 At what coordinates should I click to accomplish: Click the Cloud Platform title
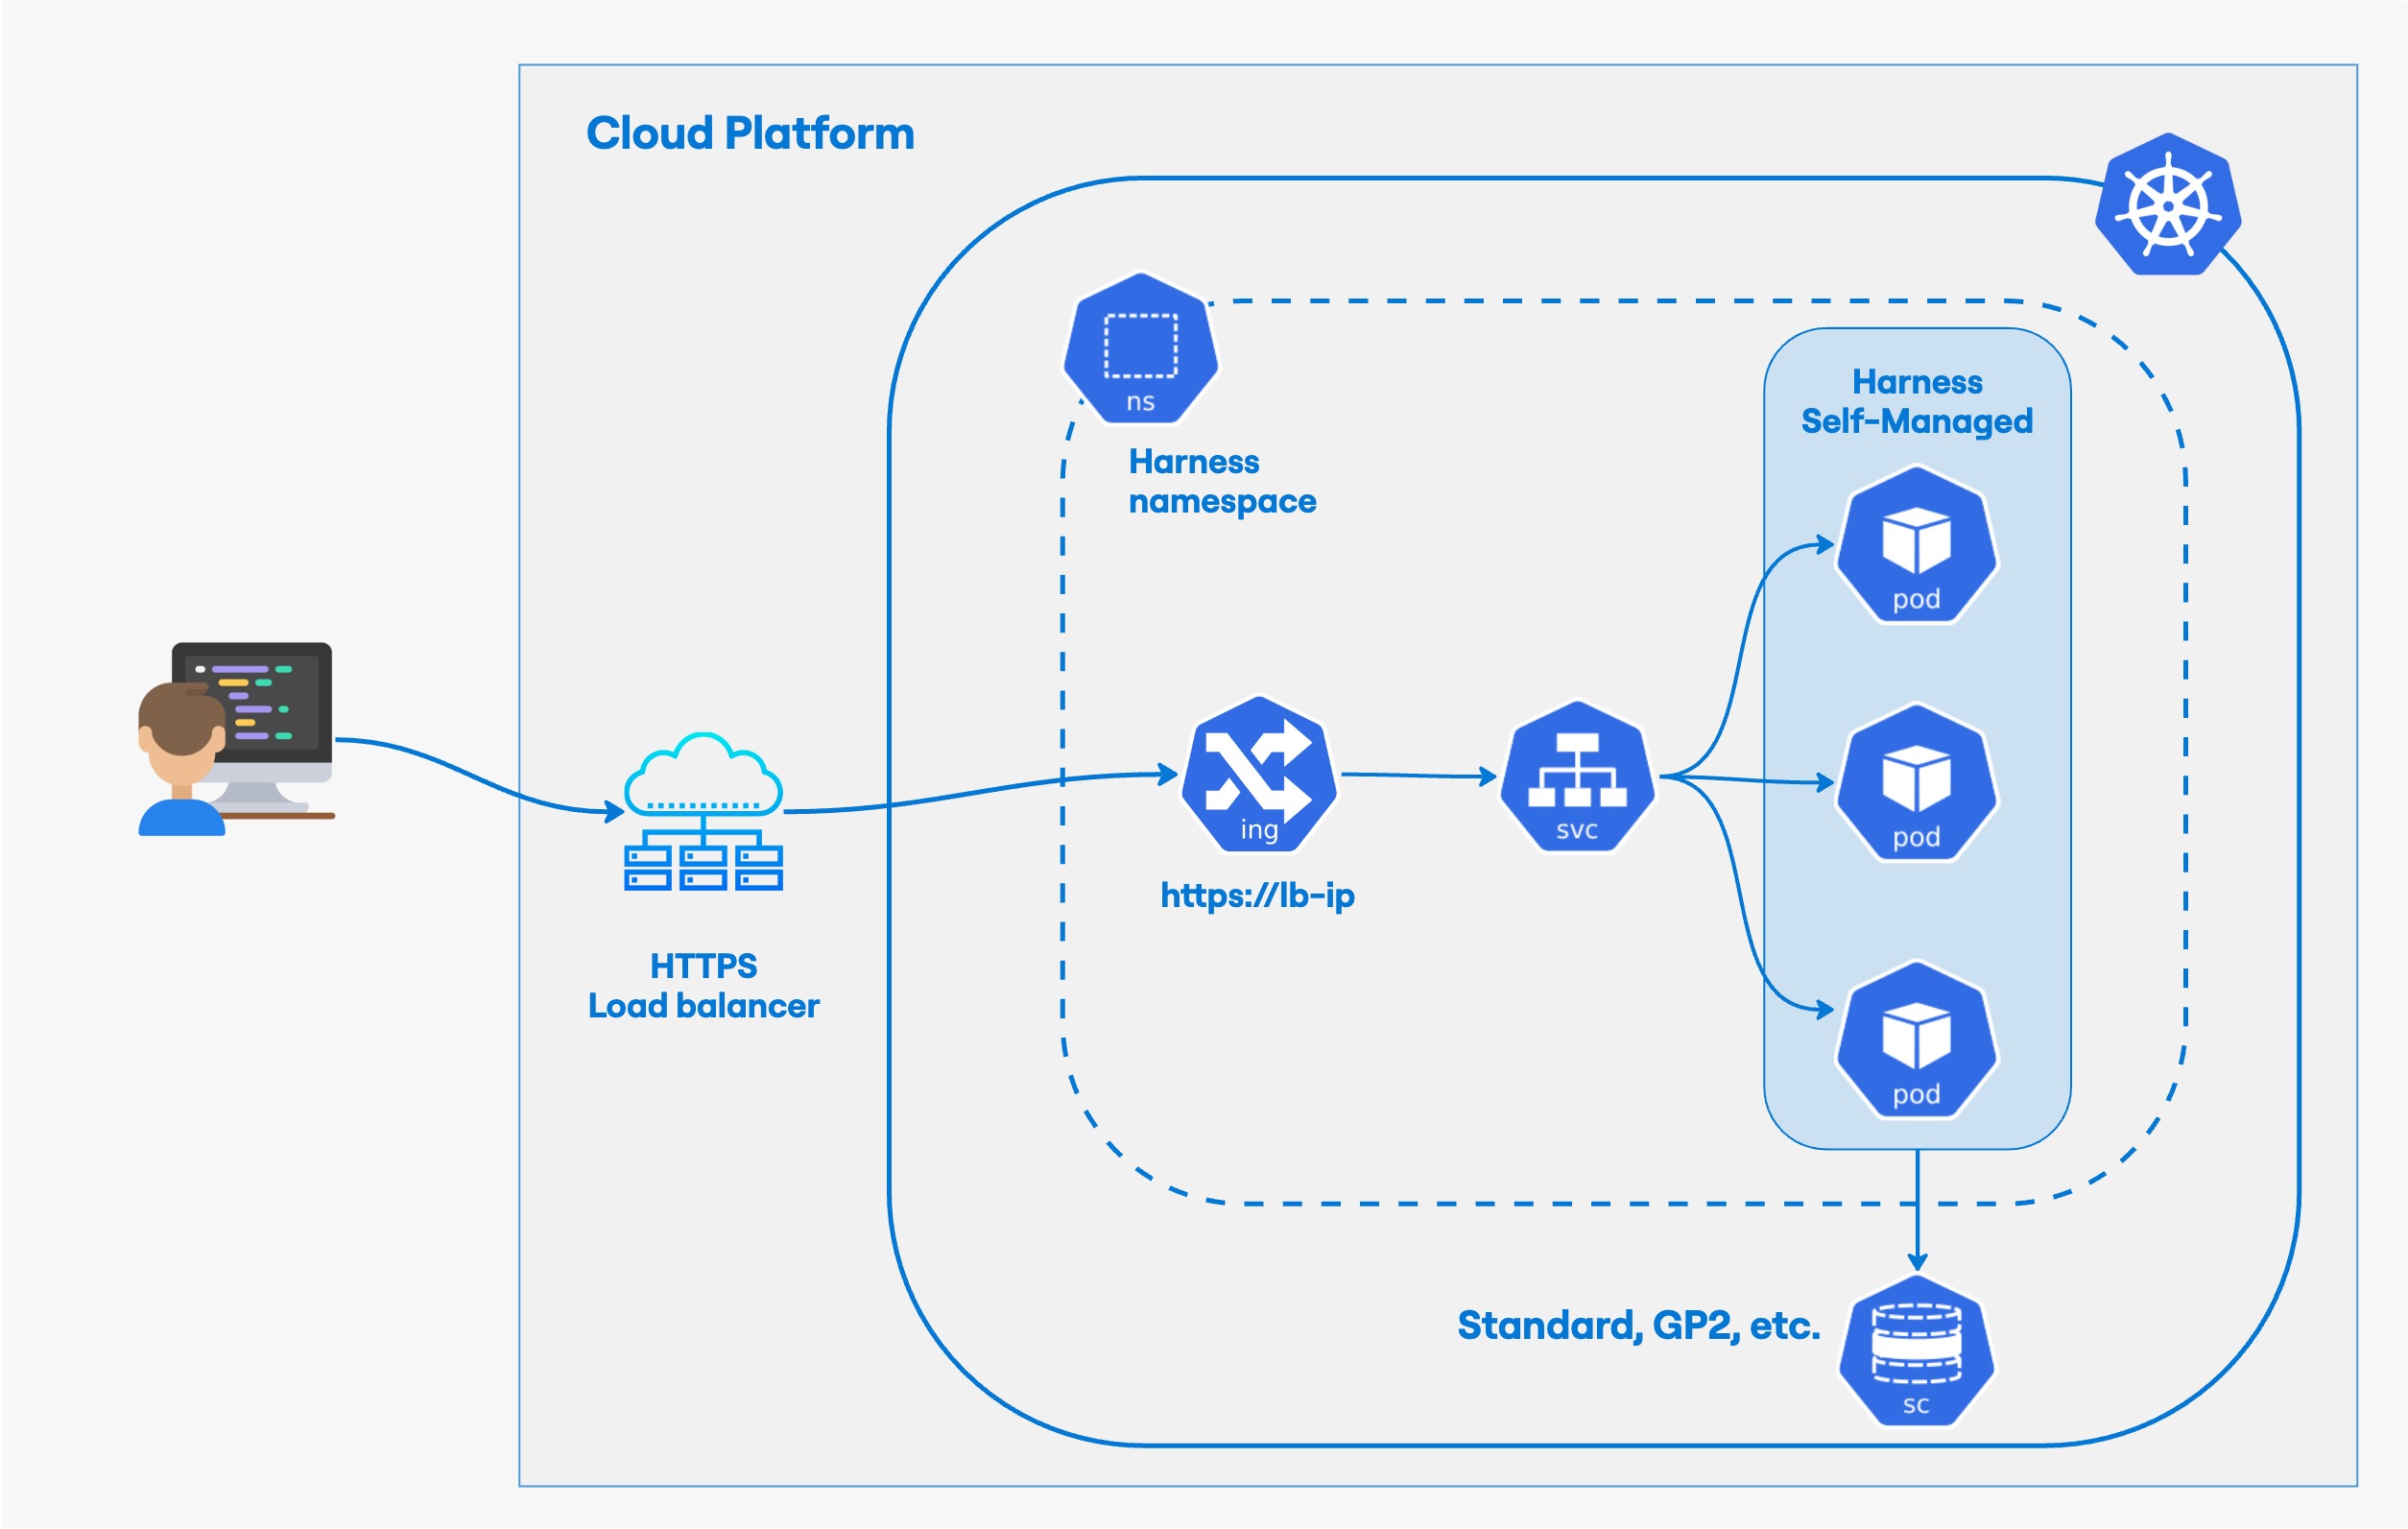750,133
